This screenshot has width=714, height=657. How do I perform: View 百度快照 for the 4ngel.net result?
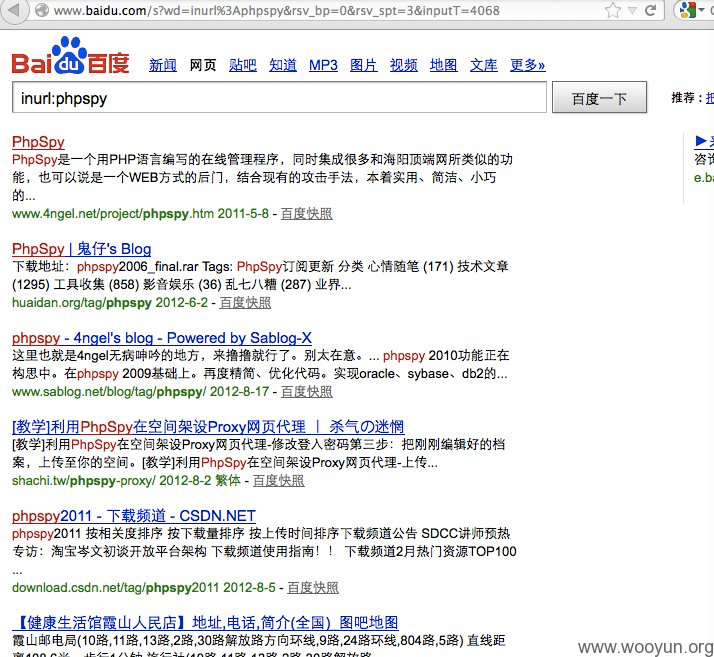coord(306,213)
